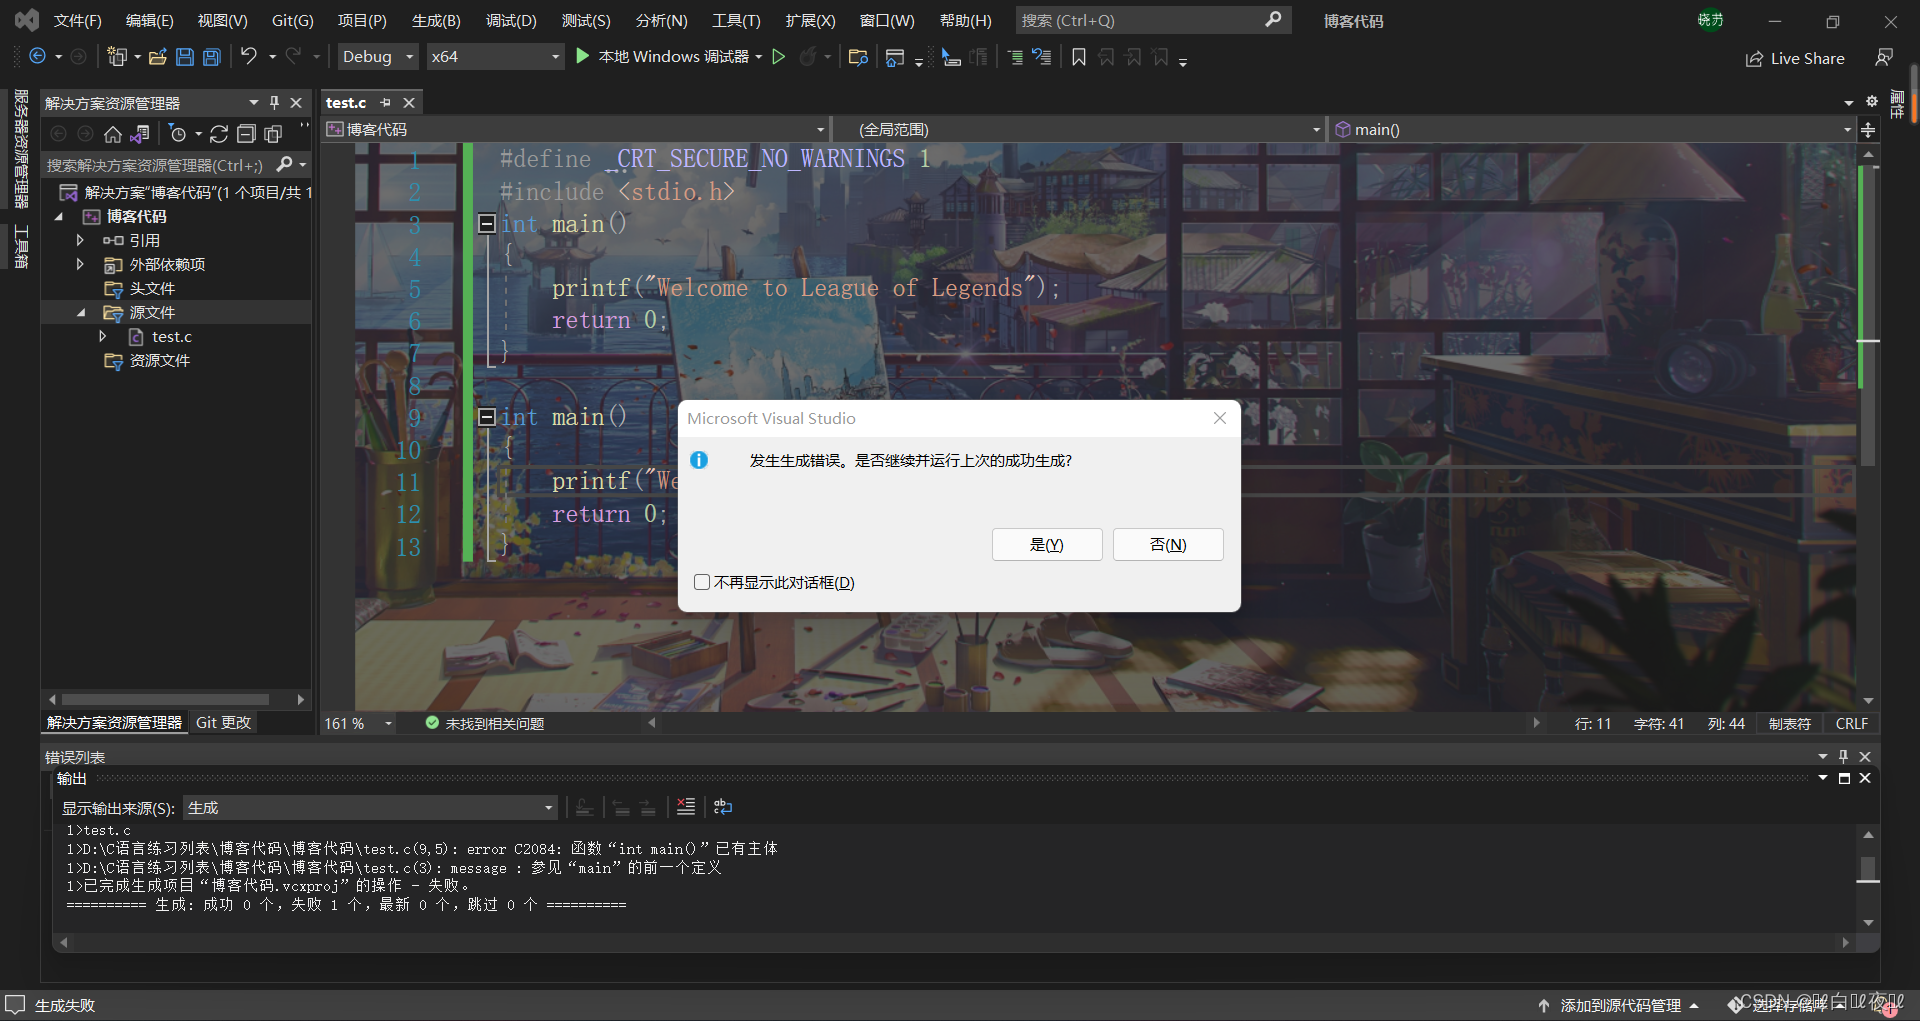Screen dimensions: 1920x1021
Task: Open 工具(T) menu
Action: 736,20
